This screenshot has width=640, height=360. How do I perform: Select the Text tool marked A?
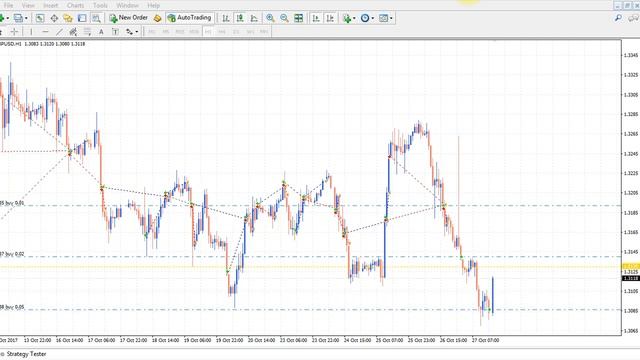tap(101, 31)
